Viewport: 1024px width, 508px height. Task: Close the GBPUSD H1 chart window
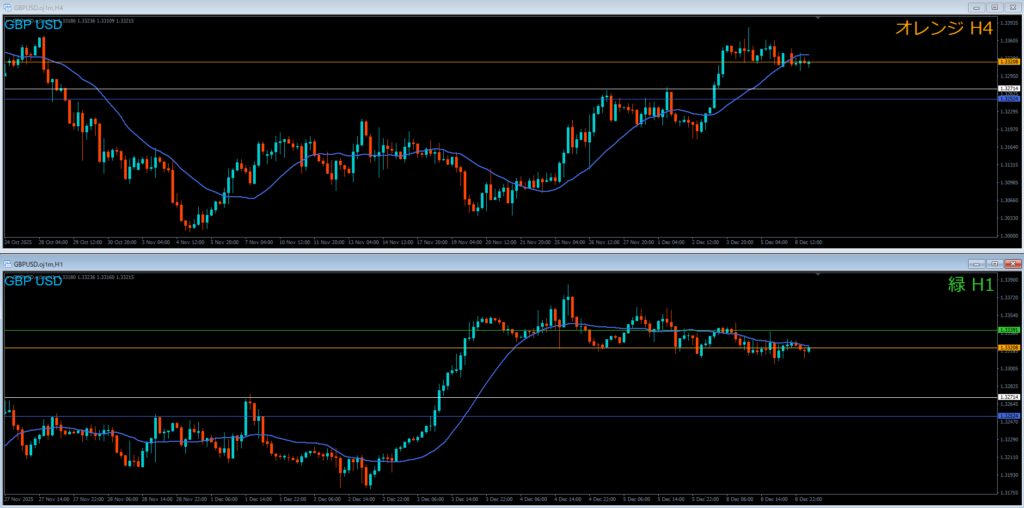pyautogui.click(x=1012, y=264)
